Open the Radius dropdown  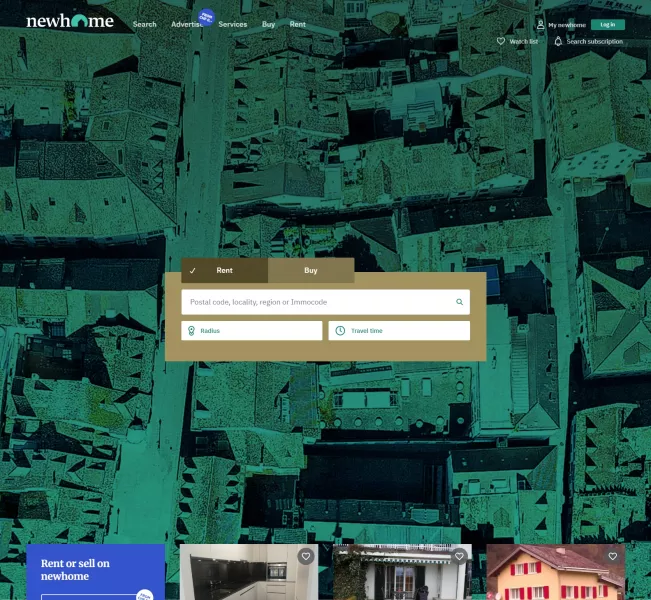tap(252, 330)
